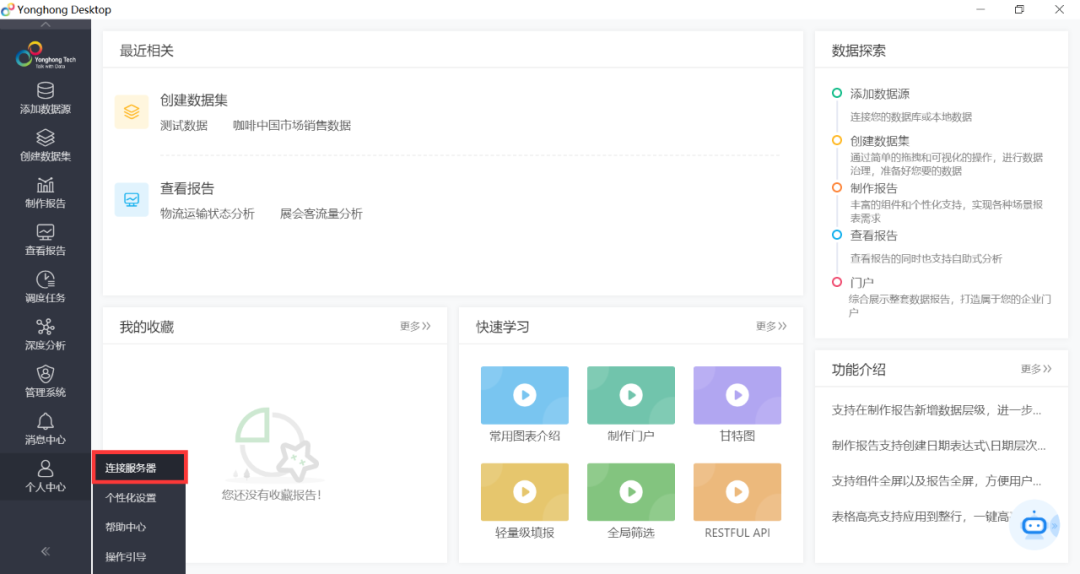Open 创建数据集 heading in 最近相关
Screen dimensions: 1080x574
tap(194, 100)
